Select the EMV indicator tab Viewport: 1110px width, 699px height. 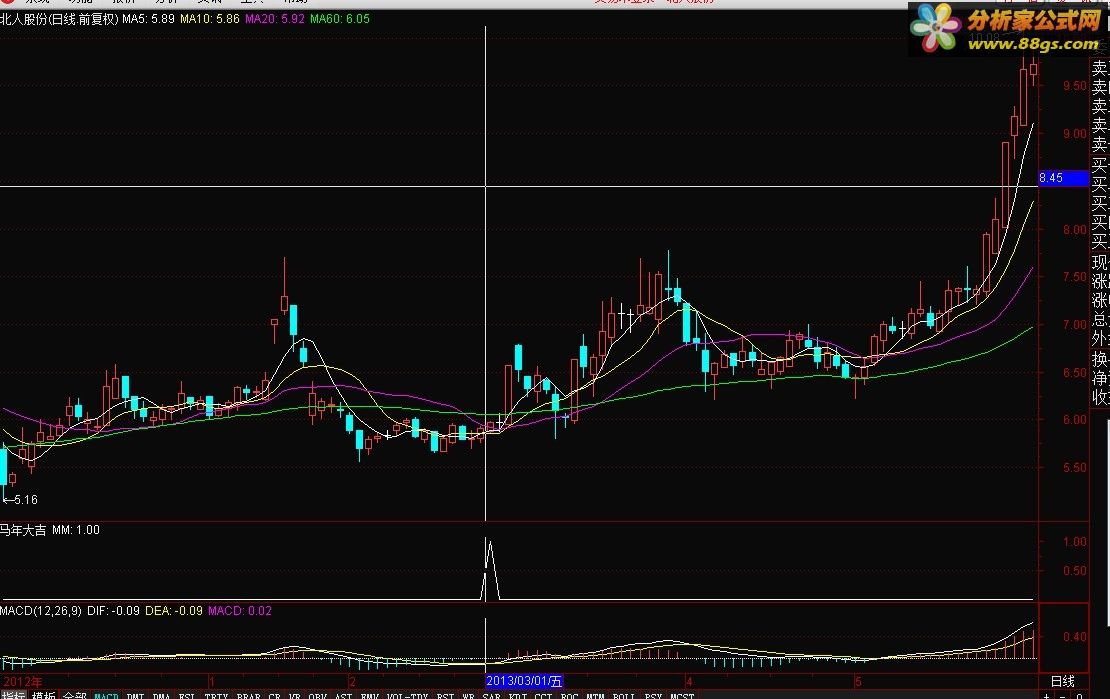pyautogui.click(x=370, y=695)
